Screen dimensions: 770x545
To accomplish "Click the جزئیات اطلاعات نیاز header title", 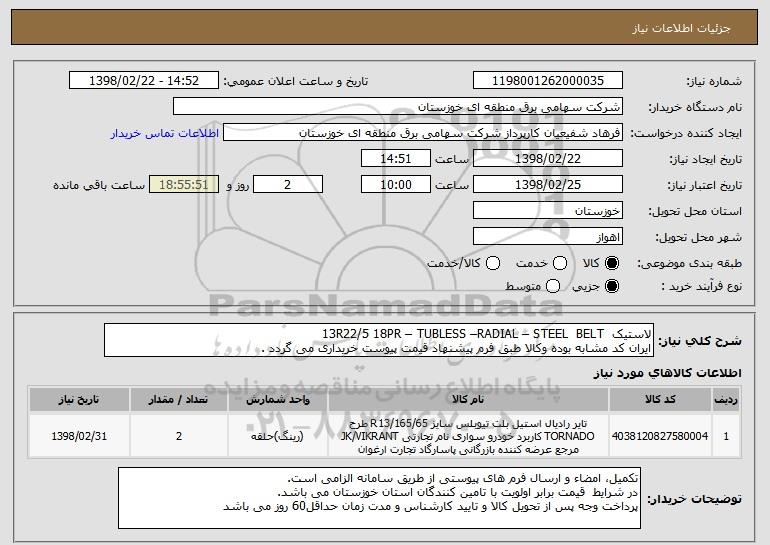I will click(x=681, y=28).
